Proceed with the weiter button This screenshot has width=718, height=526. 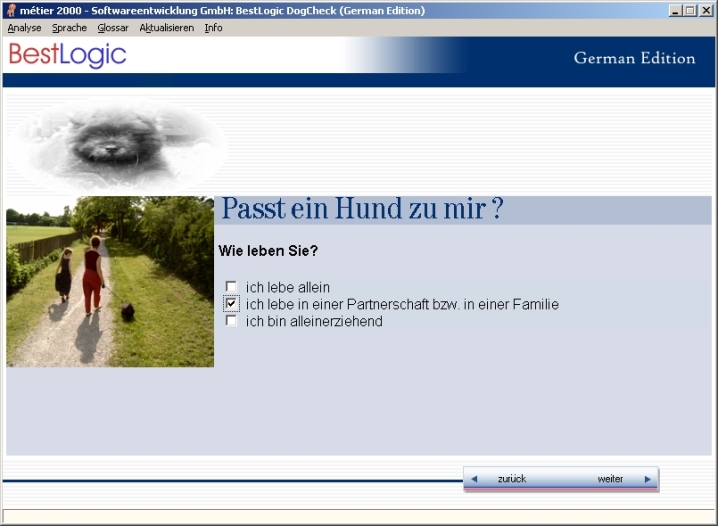(610, 479)
